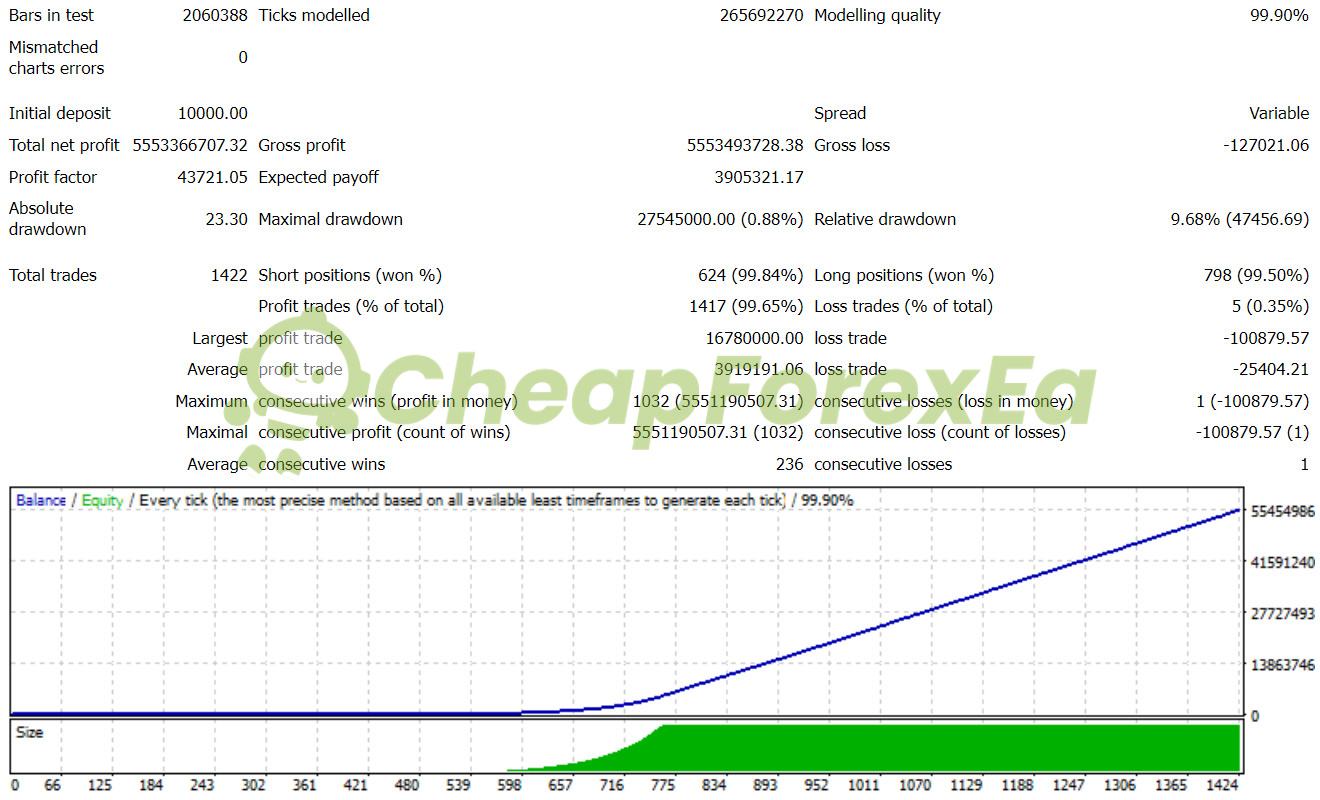Click the Profit factor value 43721.05

(x=212, y=177)
